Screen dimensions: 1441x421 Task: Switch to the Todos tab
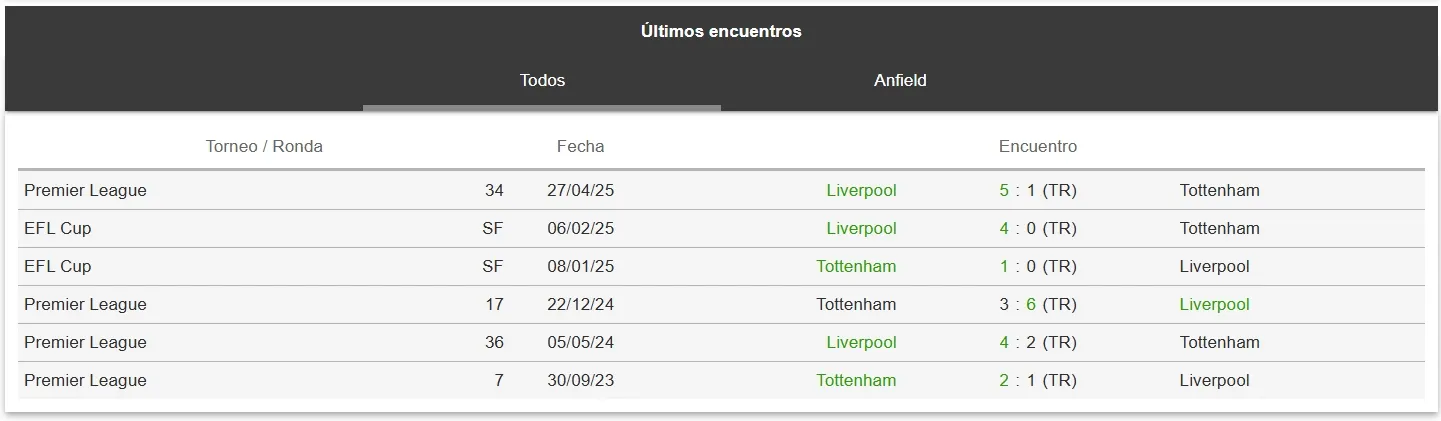(542, 80)
